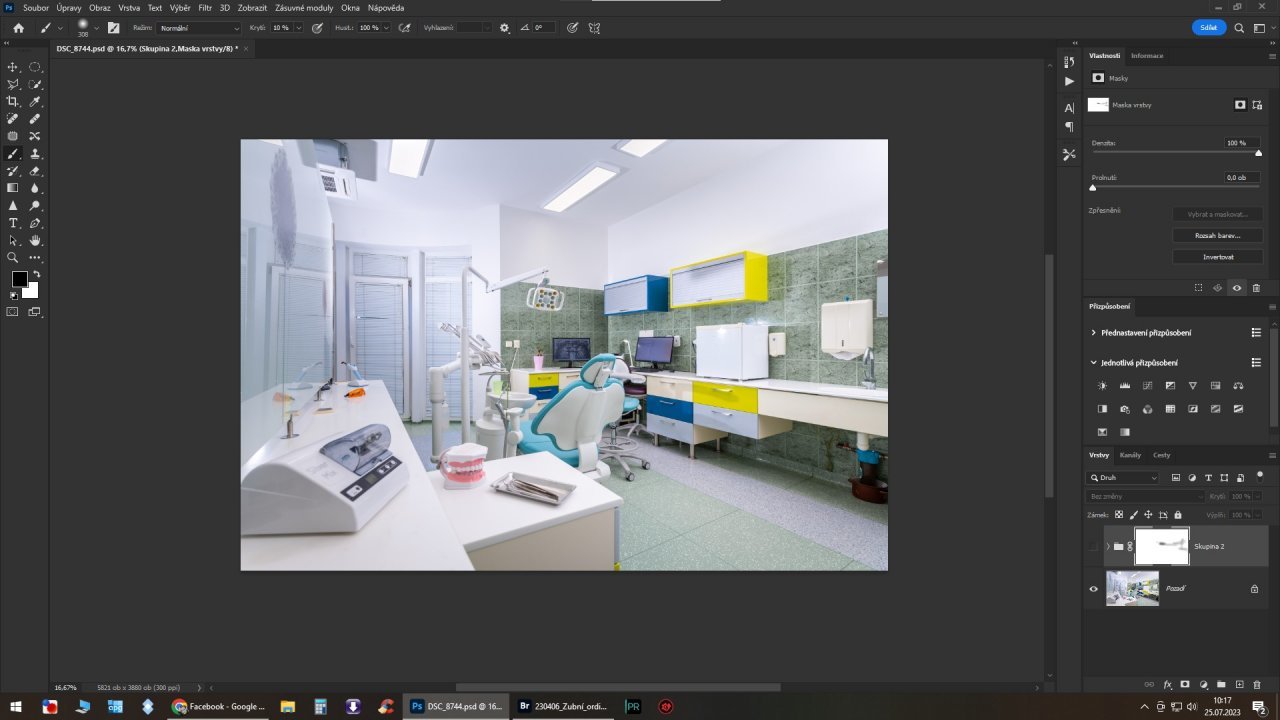Swap foreground and background colors
The height and width of the screenshot is (720, 1280).
point(36,274)
